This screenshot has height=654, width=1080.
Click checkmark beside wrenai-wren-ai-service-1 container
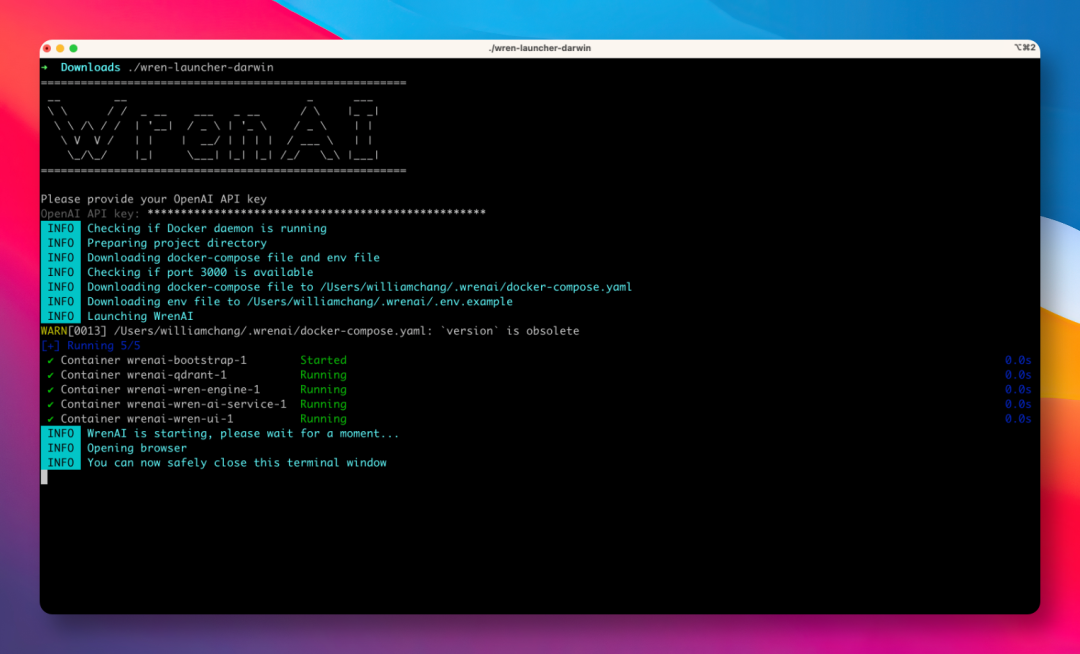pyautogui.click(x=50, y=404)
